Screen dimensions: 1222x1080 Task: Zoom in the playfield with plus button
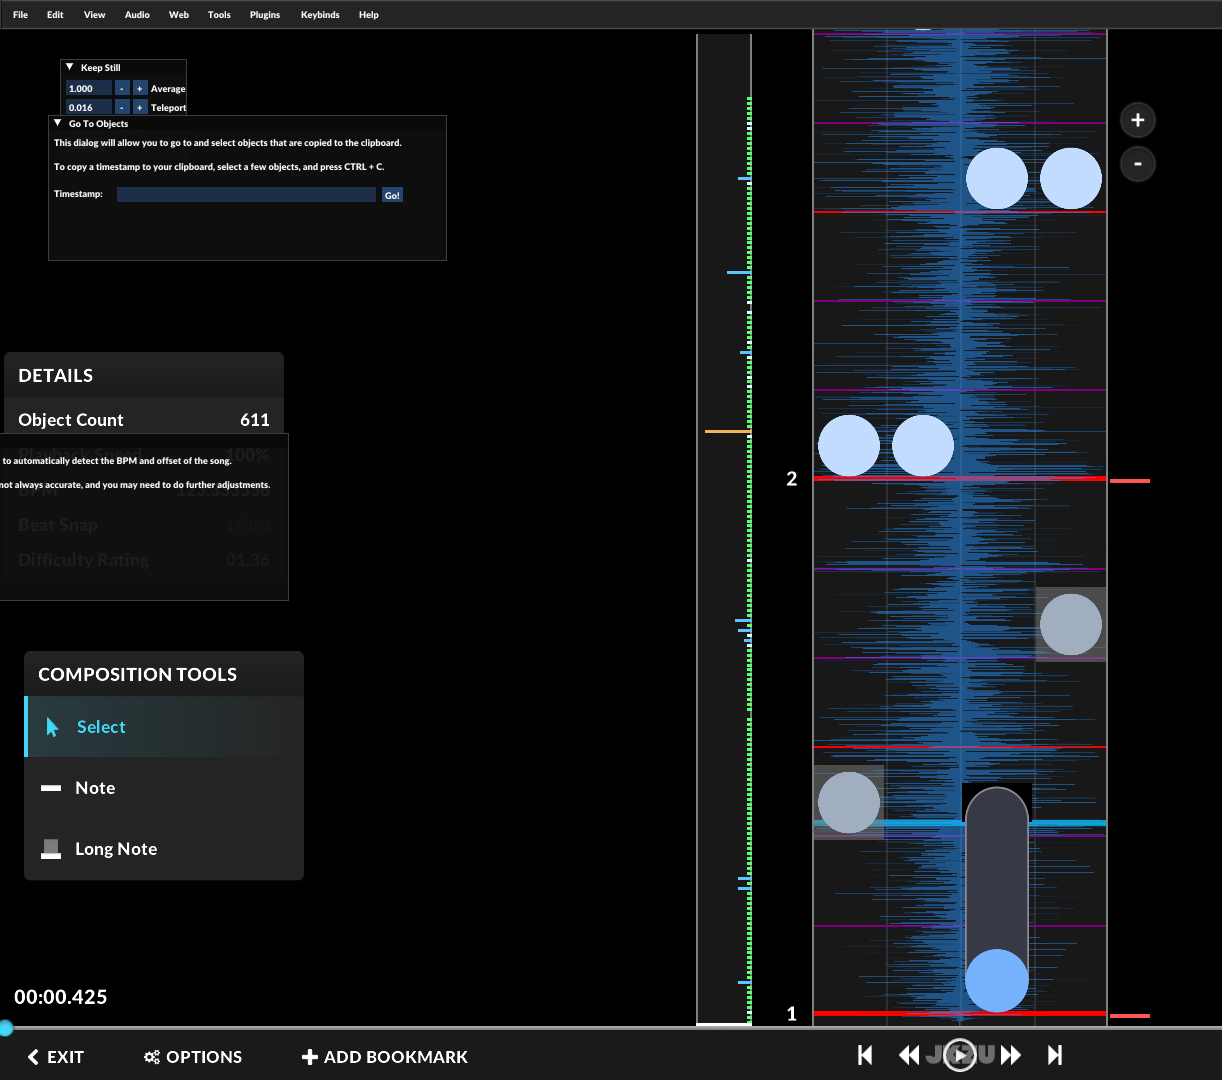coord(1137,121)
